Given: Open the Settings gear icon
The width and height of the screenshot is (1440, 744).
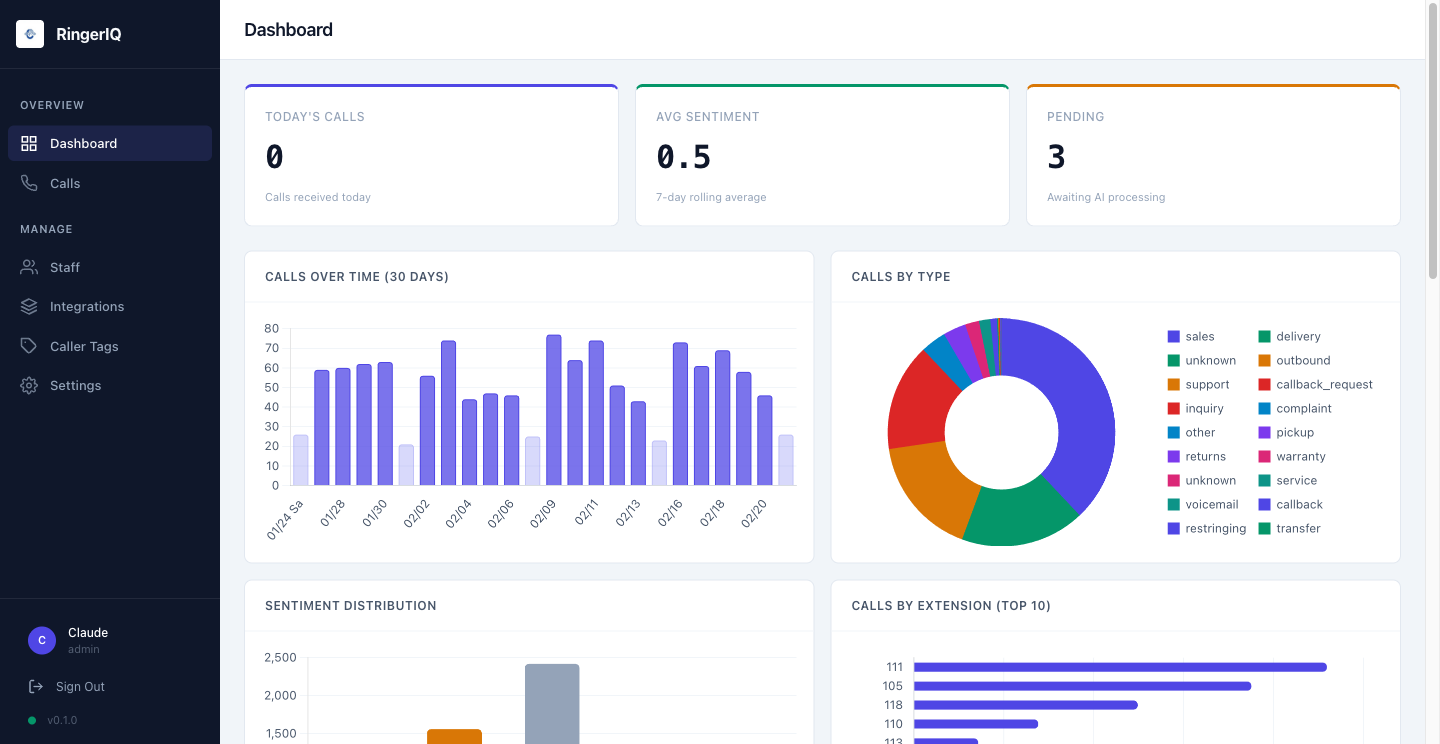Looking at the screenshot, I should pos(29,385).
